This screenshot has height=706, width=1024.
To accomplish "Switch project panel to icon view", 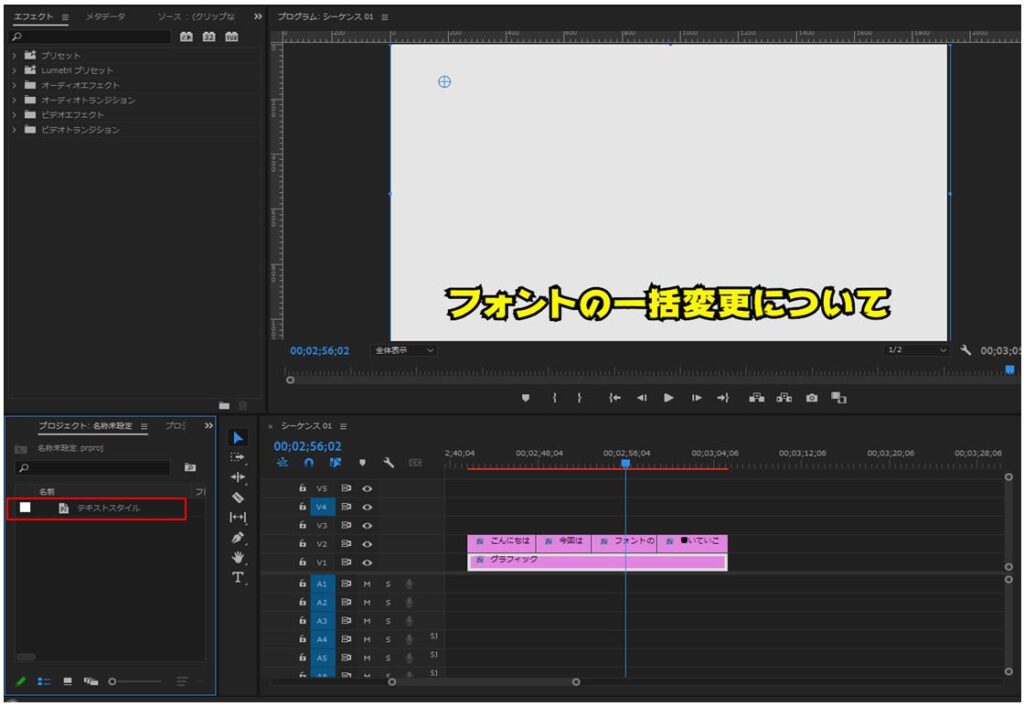I will pyautogui.click(x=68, y=681).
